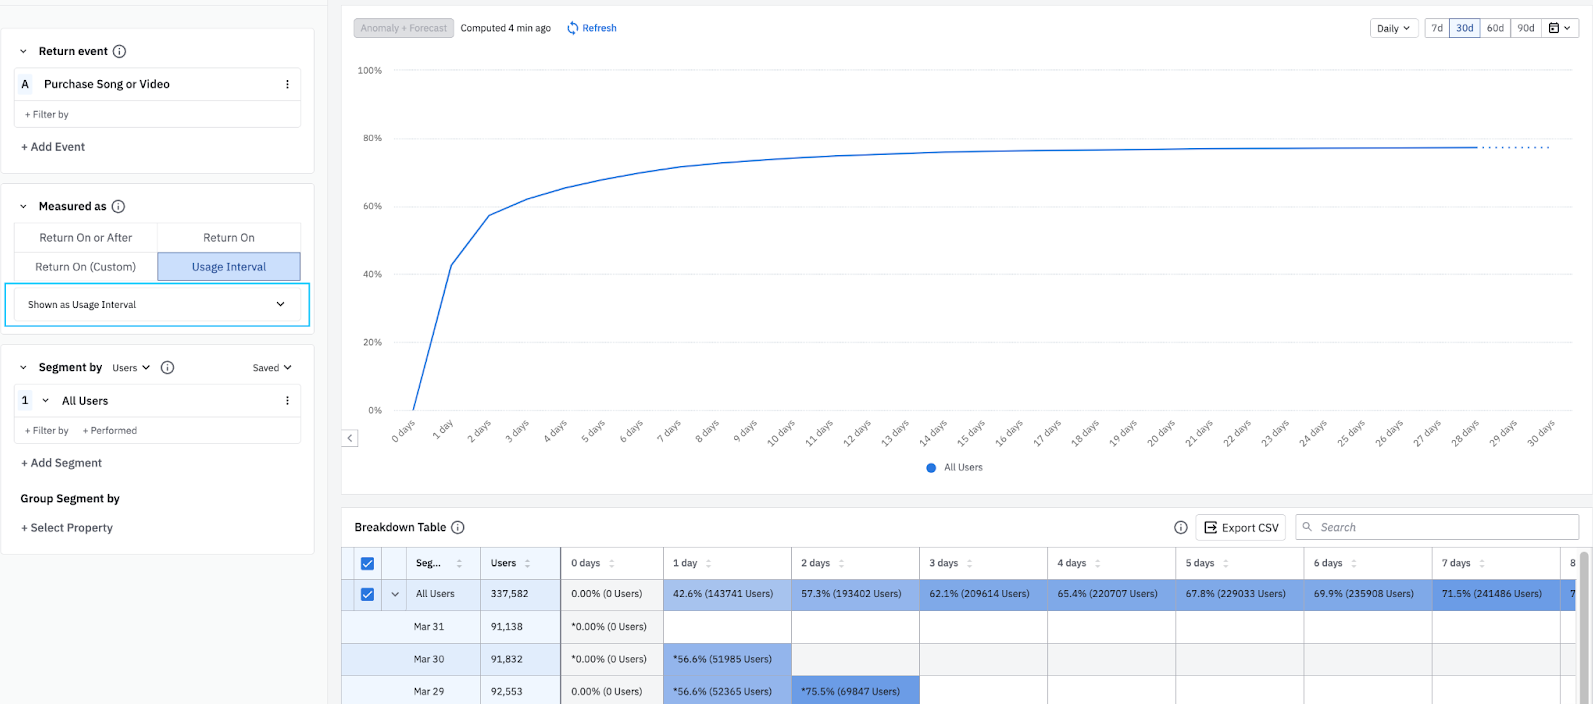Switch to the 60d time range
Viewport: 1593px width, 704px height.
(x=1495, y=28)
